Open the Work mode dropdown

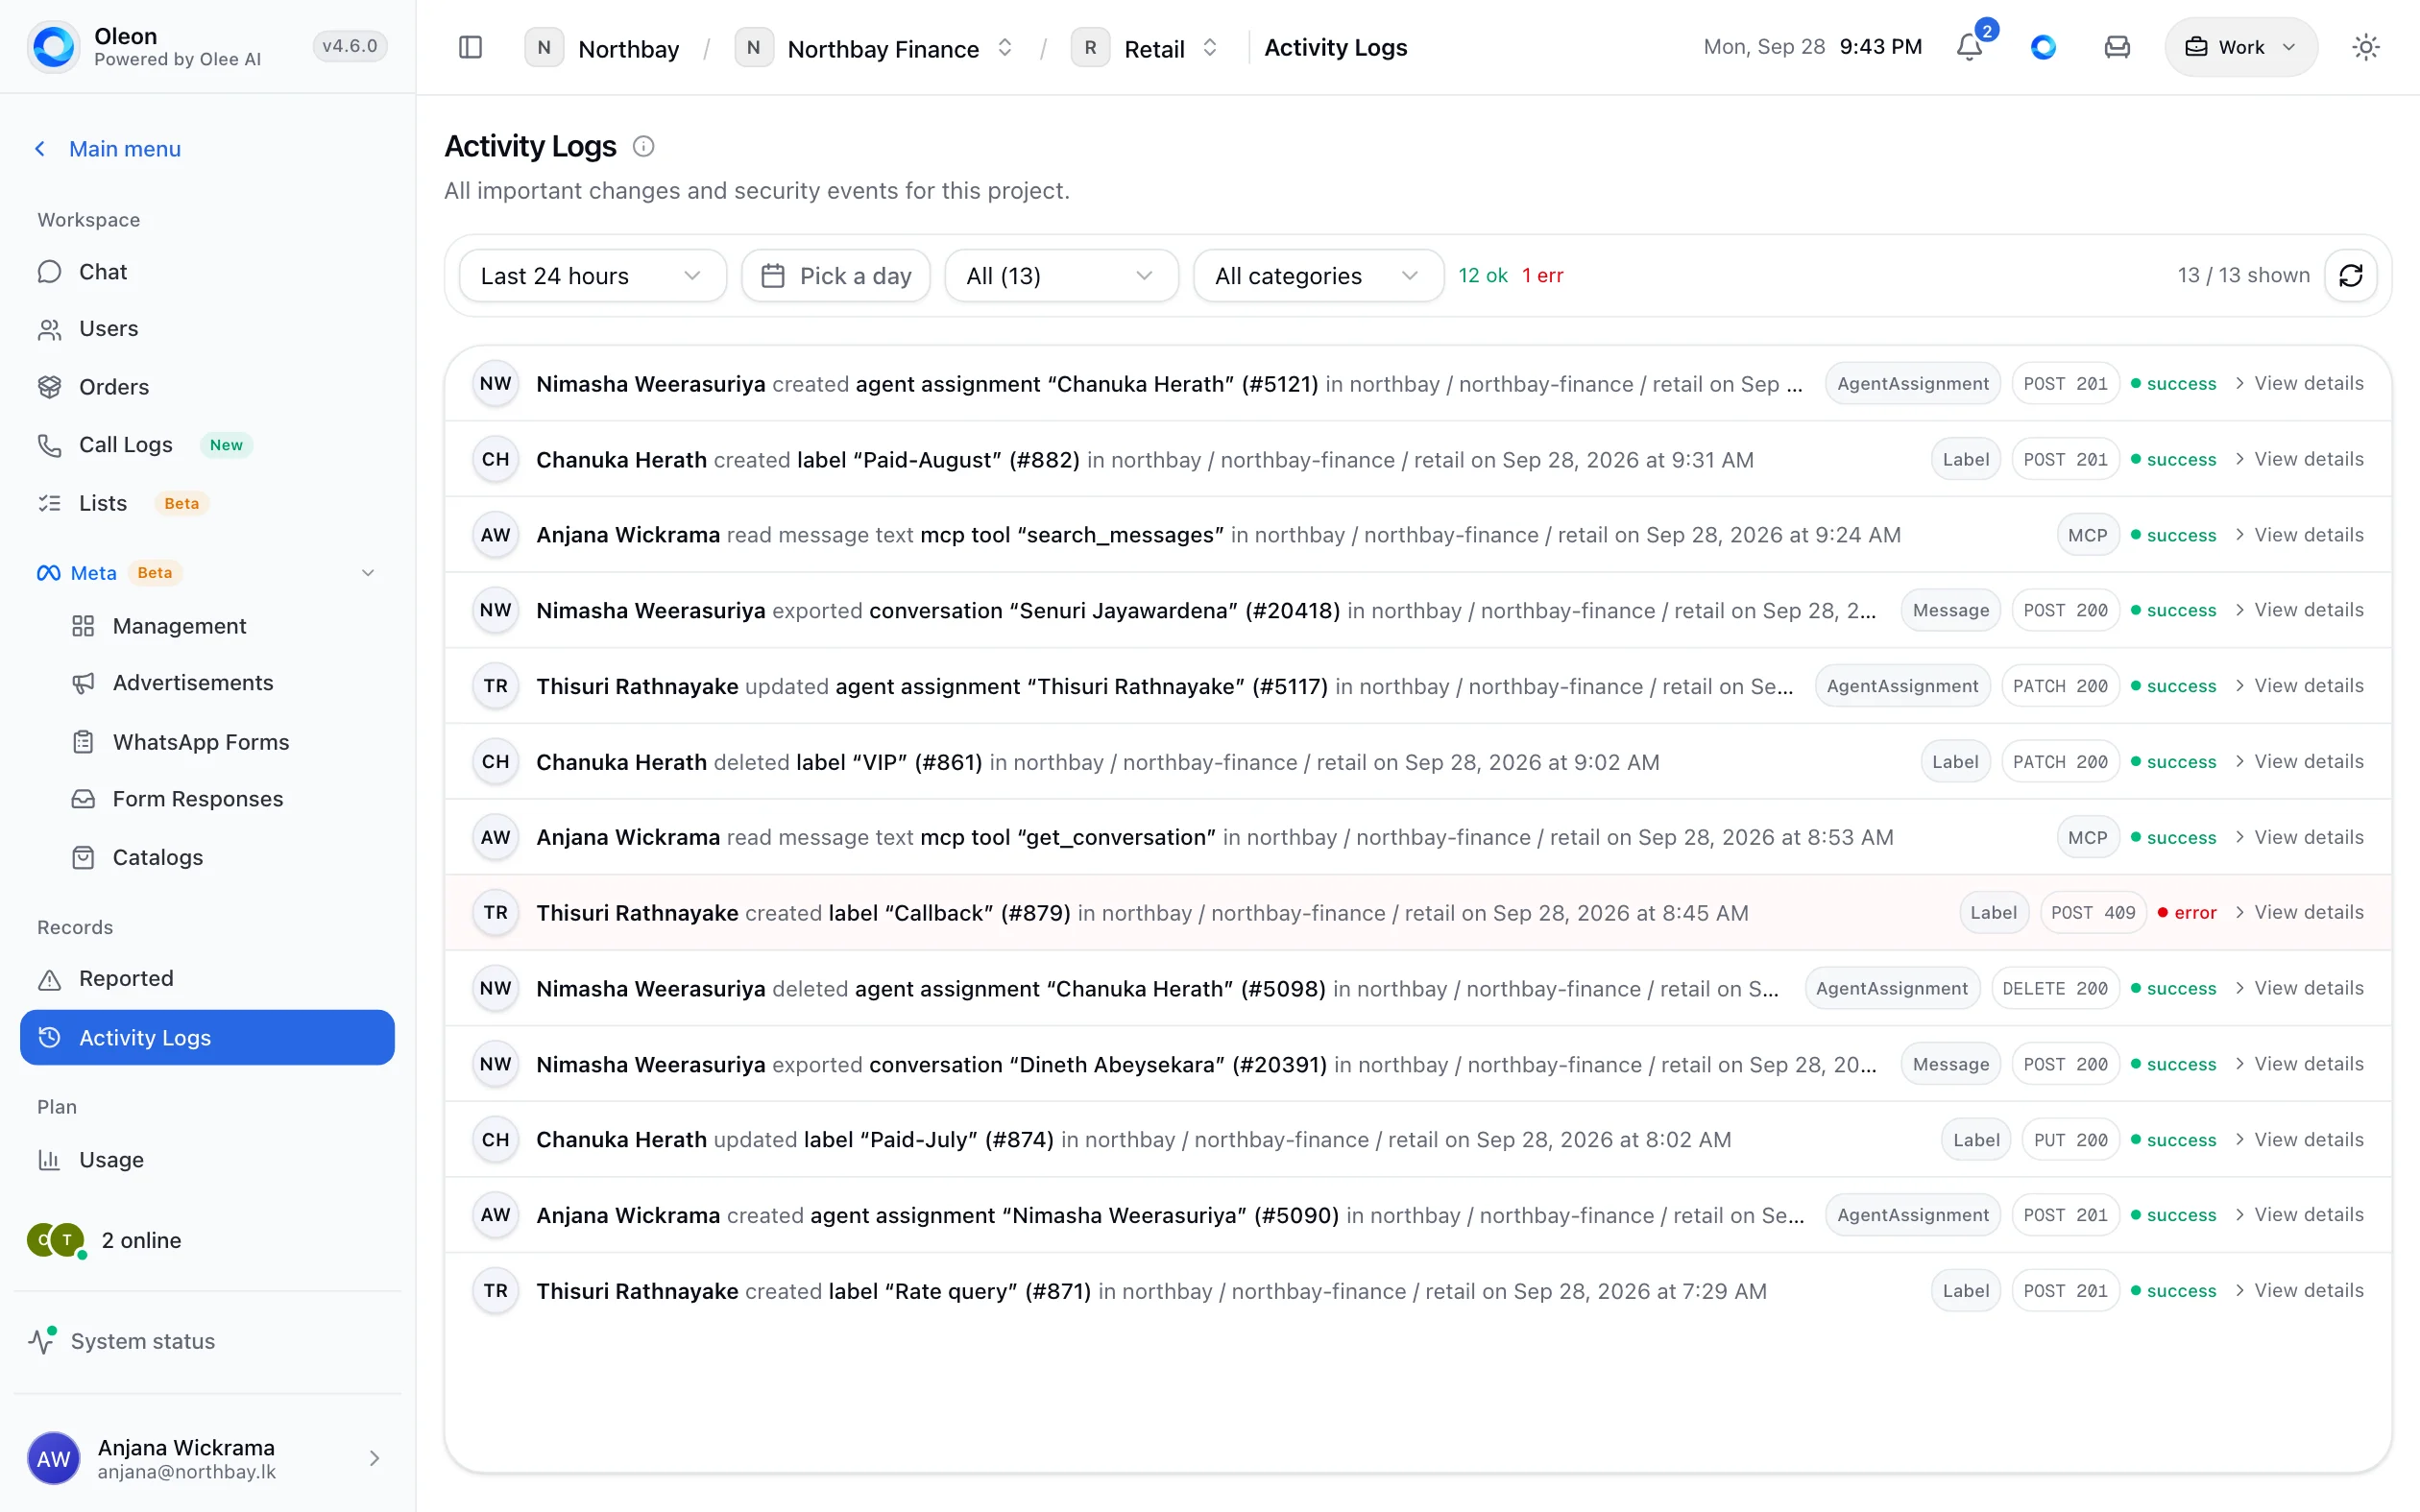coord(2240,47)
